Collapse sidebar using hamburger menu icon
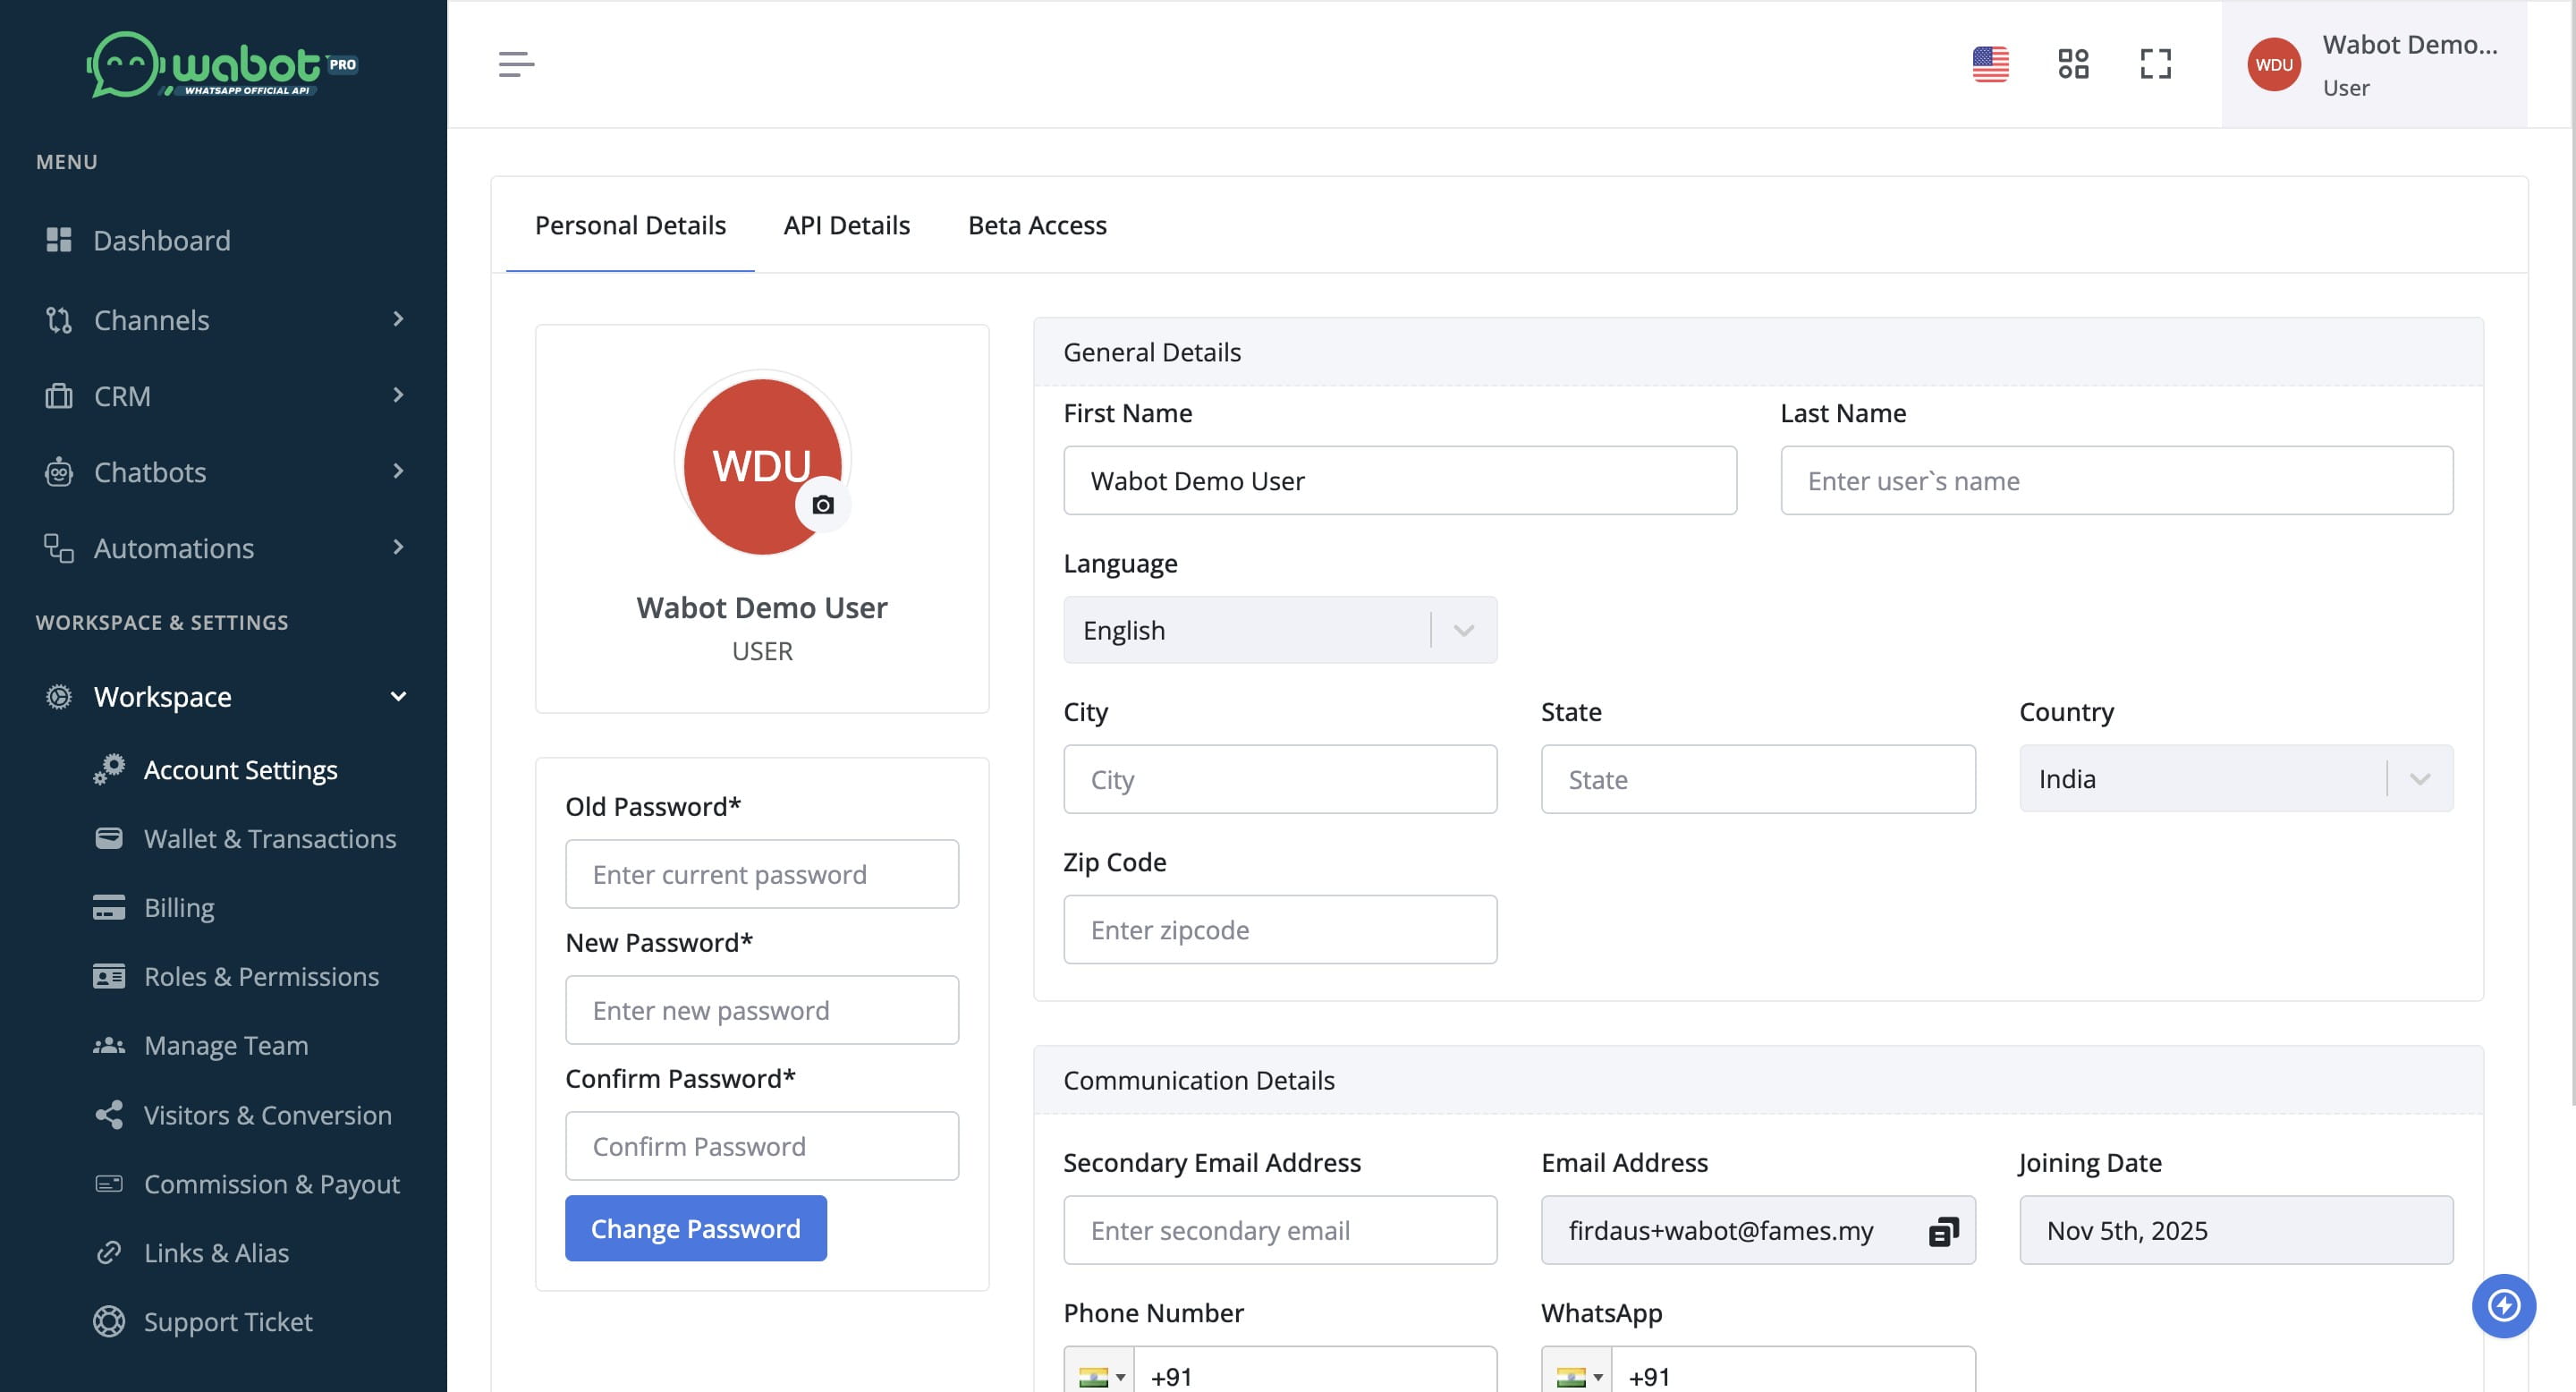 tap(516, 64)
